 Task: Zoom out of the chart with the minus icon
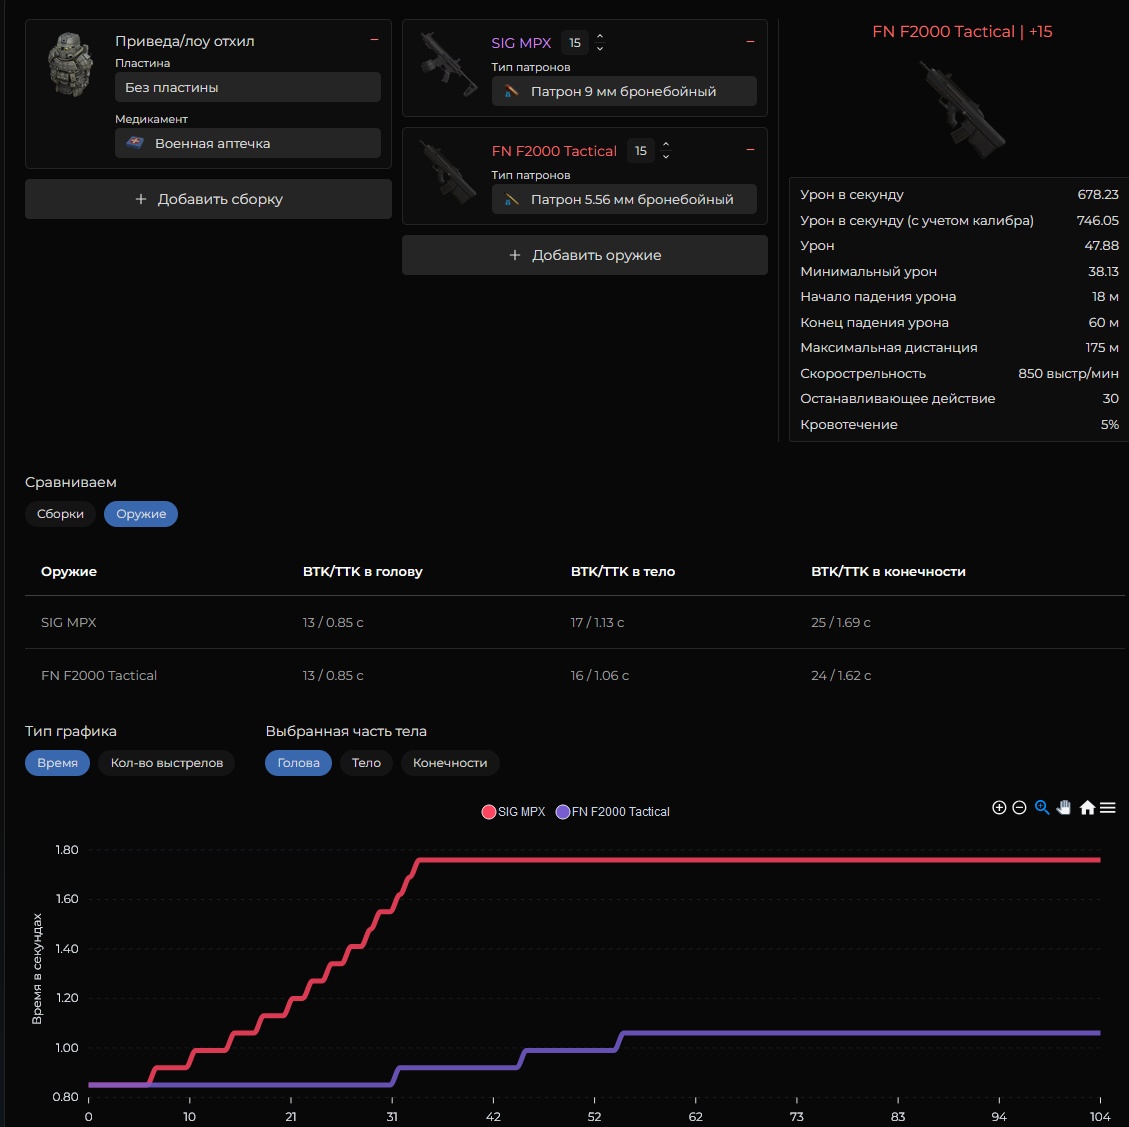(1019, 807)
